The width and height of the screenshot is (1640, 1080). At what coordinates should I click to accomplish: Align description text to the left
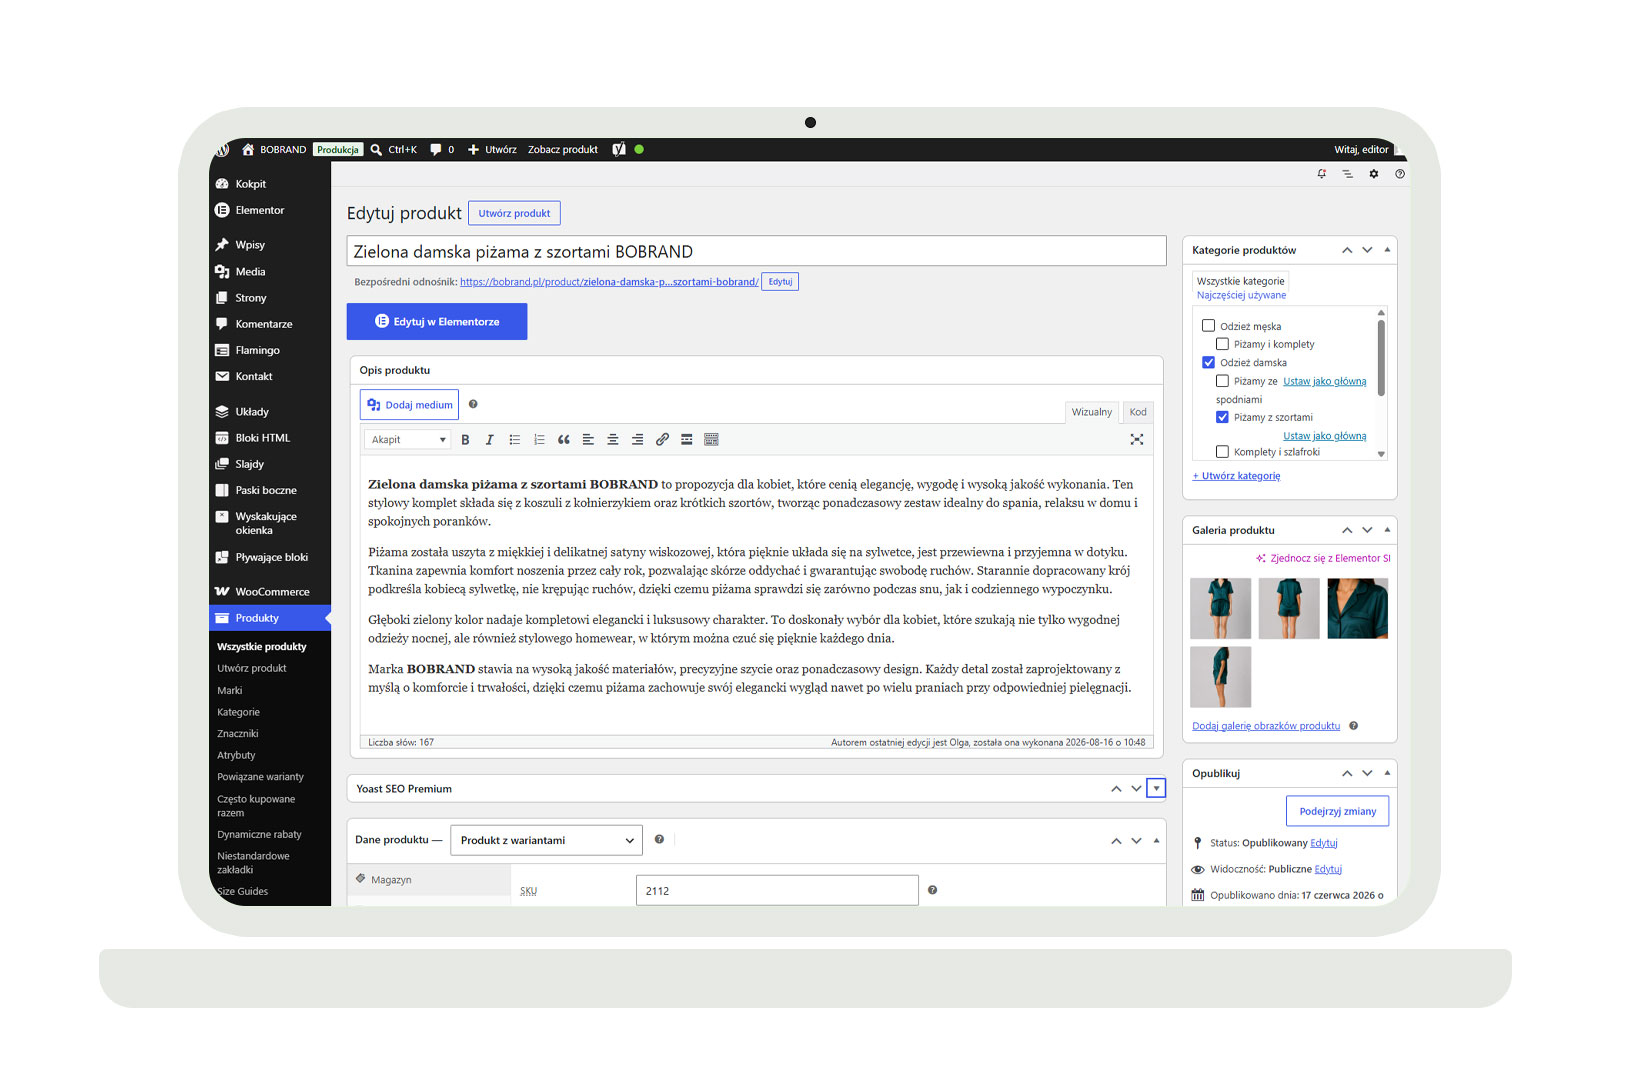tap(588, 440)
